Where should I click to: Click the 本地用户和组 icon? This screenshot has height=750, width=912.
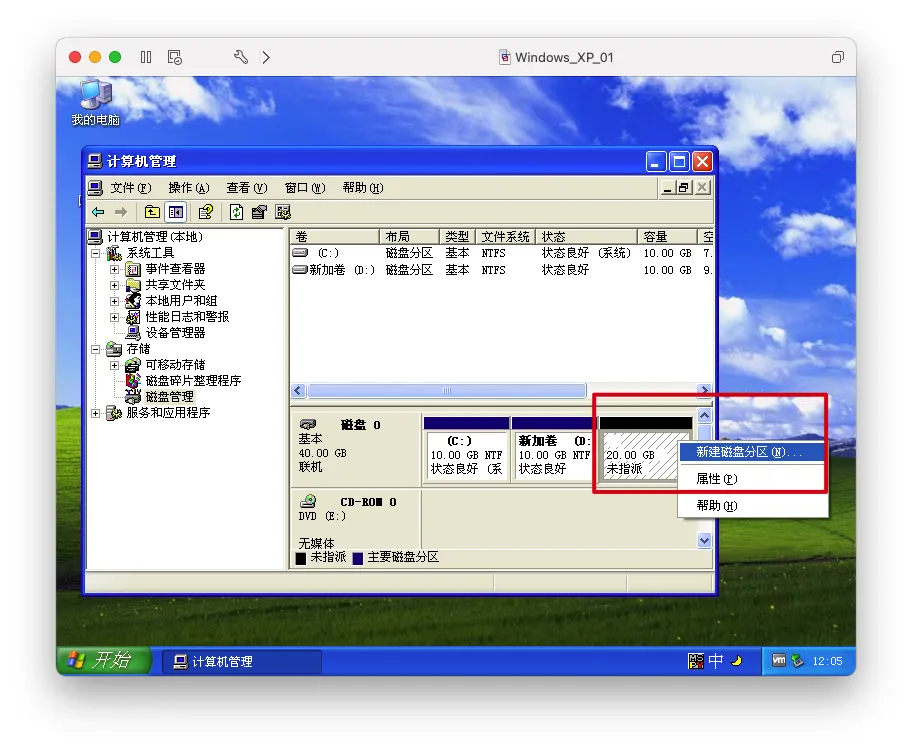pos(133,301)
